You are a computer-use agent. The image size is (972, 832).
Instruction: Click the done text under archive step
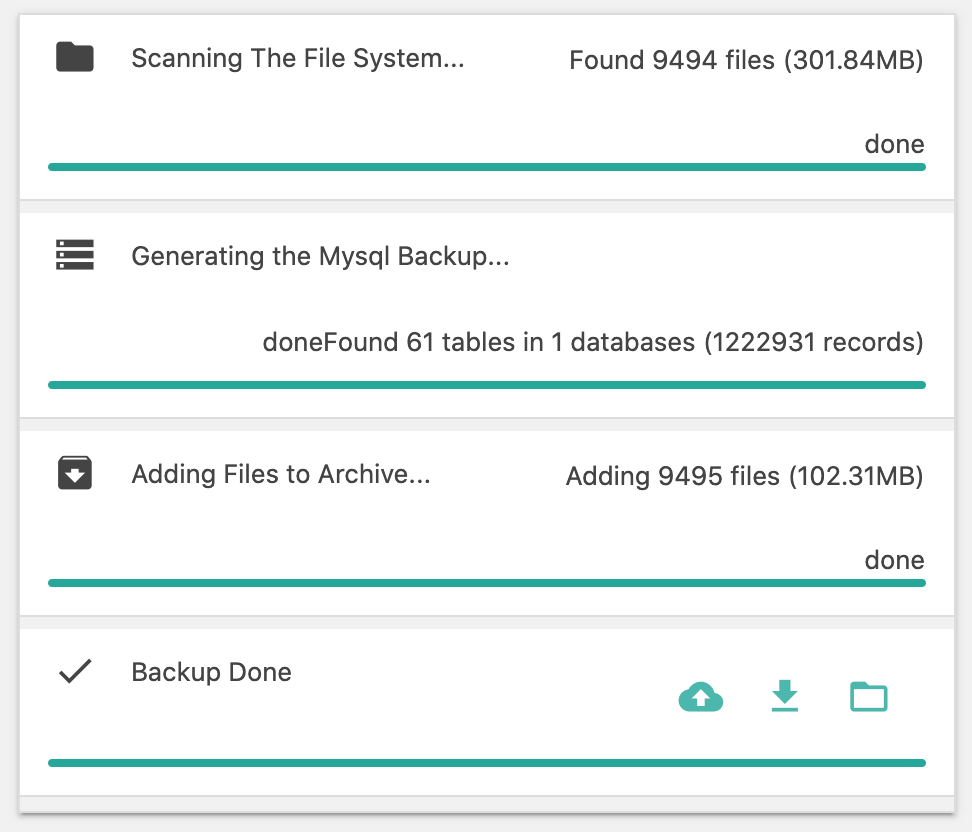[x=894, y=560]
